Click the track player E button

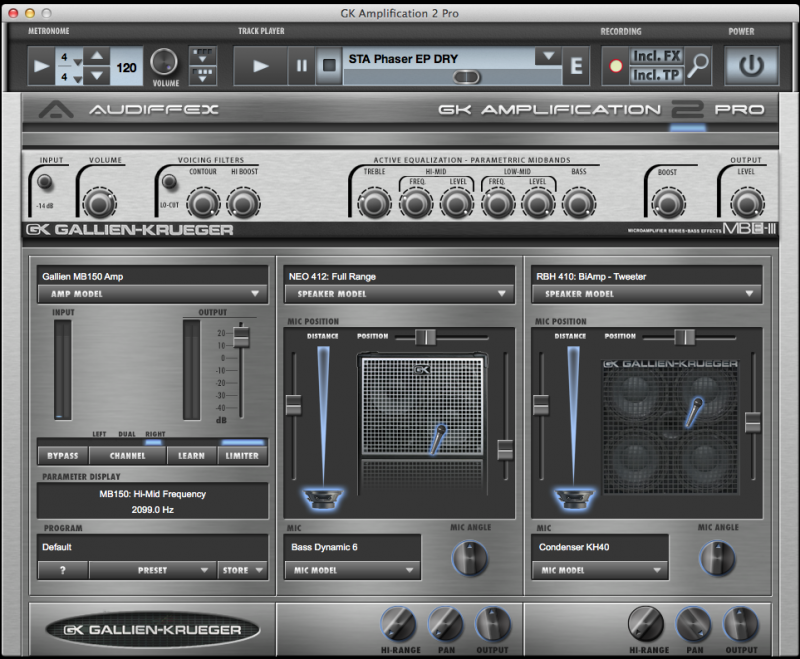[x=576, y=66]
